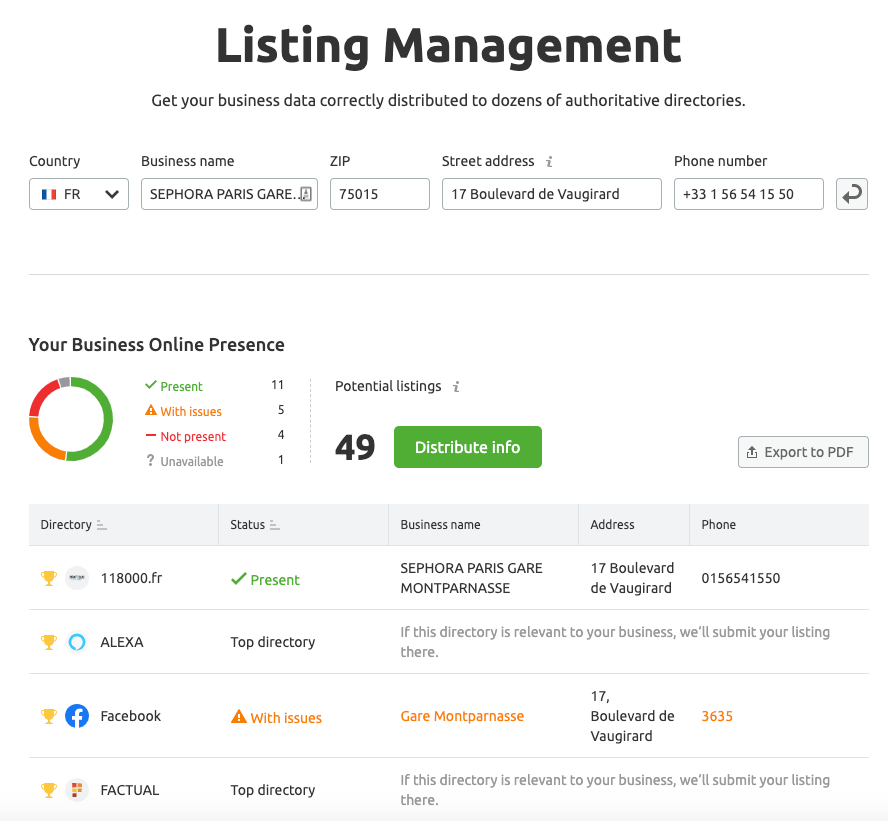Click the FACTUAL directory logo
The height and width of the screenshot is (821, 888).
(77, 789)
